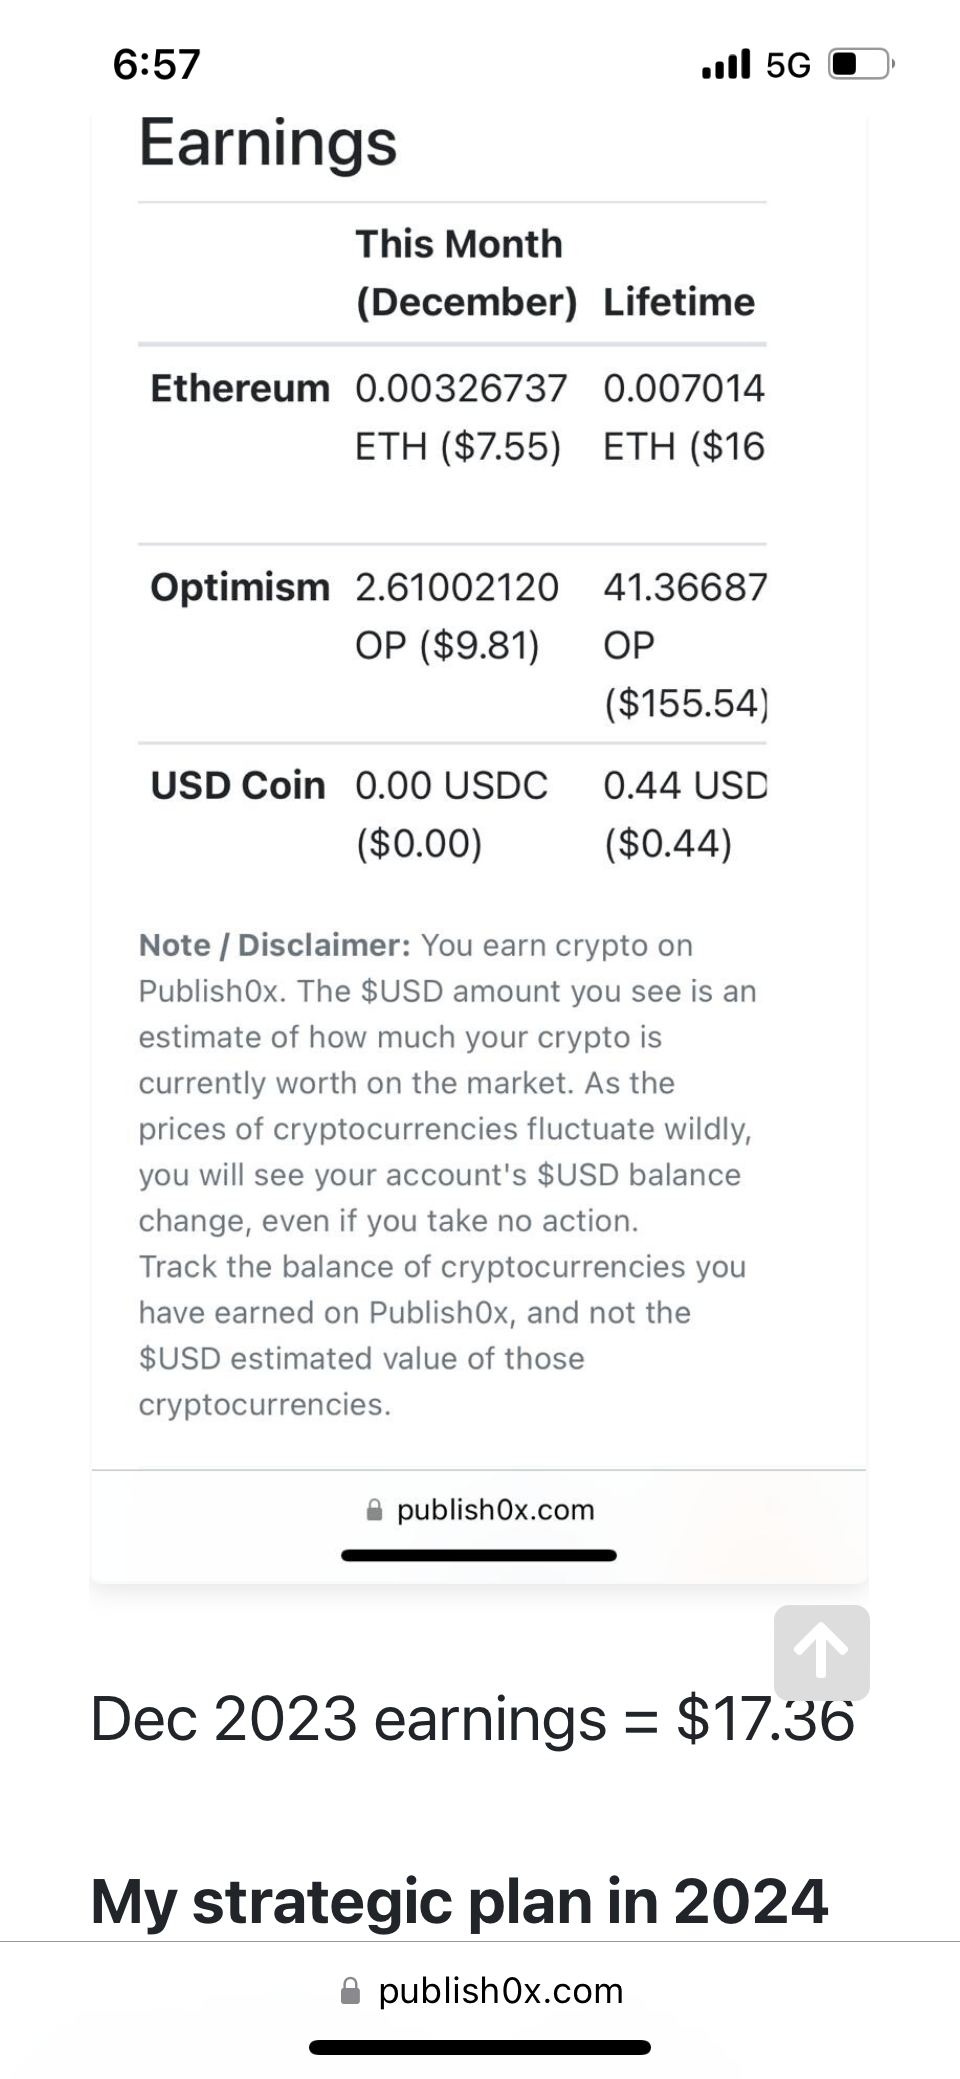The width and height of the screenshot is (960, 2079).
Task: Click Optimism lifetime value 41.36687 OP
Action: pyautogui.click(x=685, y=616)
